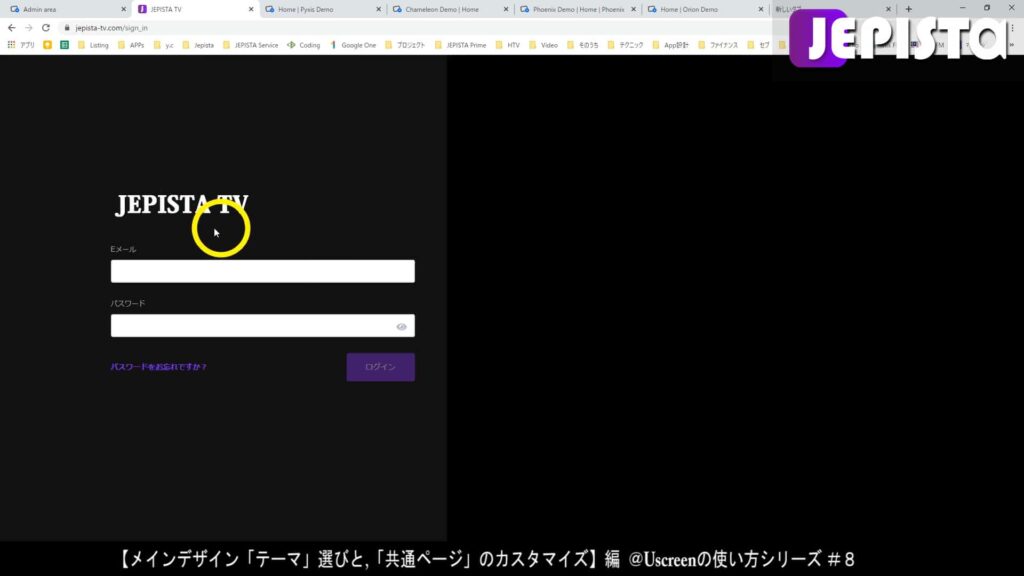The image size is (1024, 576).
Task: Open the yellow icon bookmark beside the apps shortcut
Action: pos(47,45)
